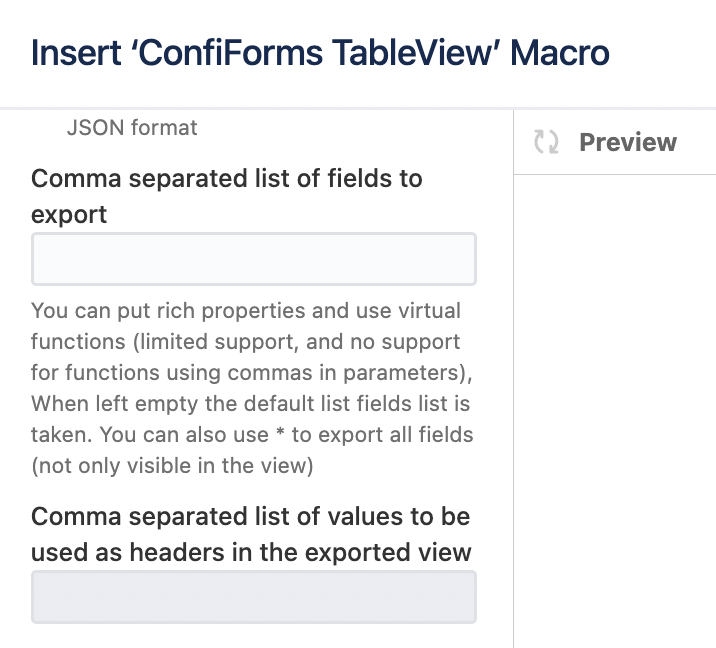This screenshot has height=648, width=716.
Task: Click the 'JSON format' description text
Action: click(132, 127)
